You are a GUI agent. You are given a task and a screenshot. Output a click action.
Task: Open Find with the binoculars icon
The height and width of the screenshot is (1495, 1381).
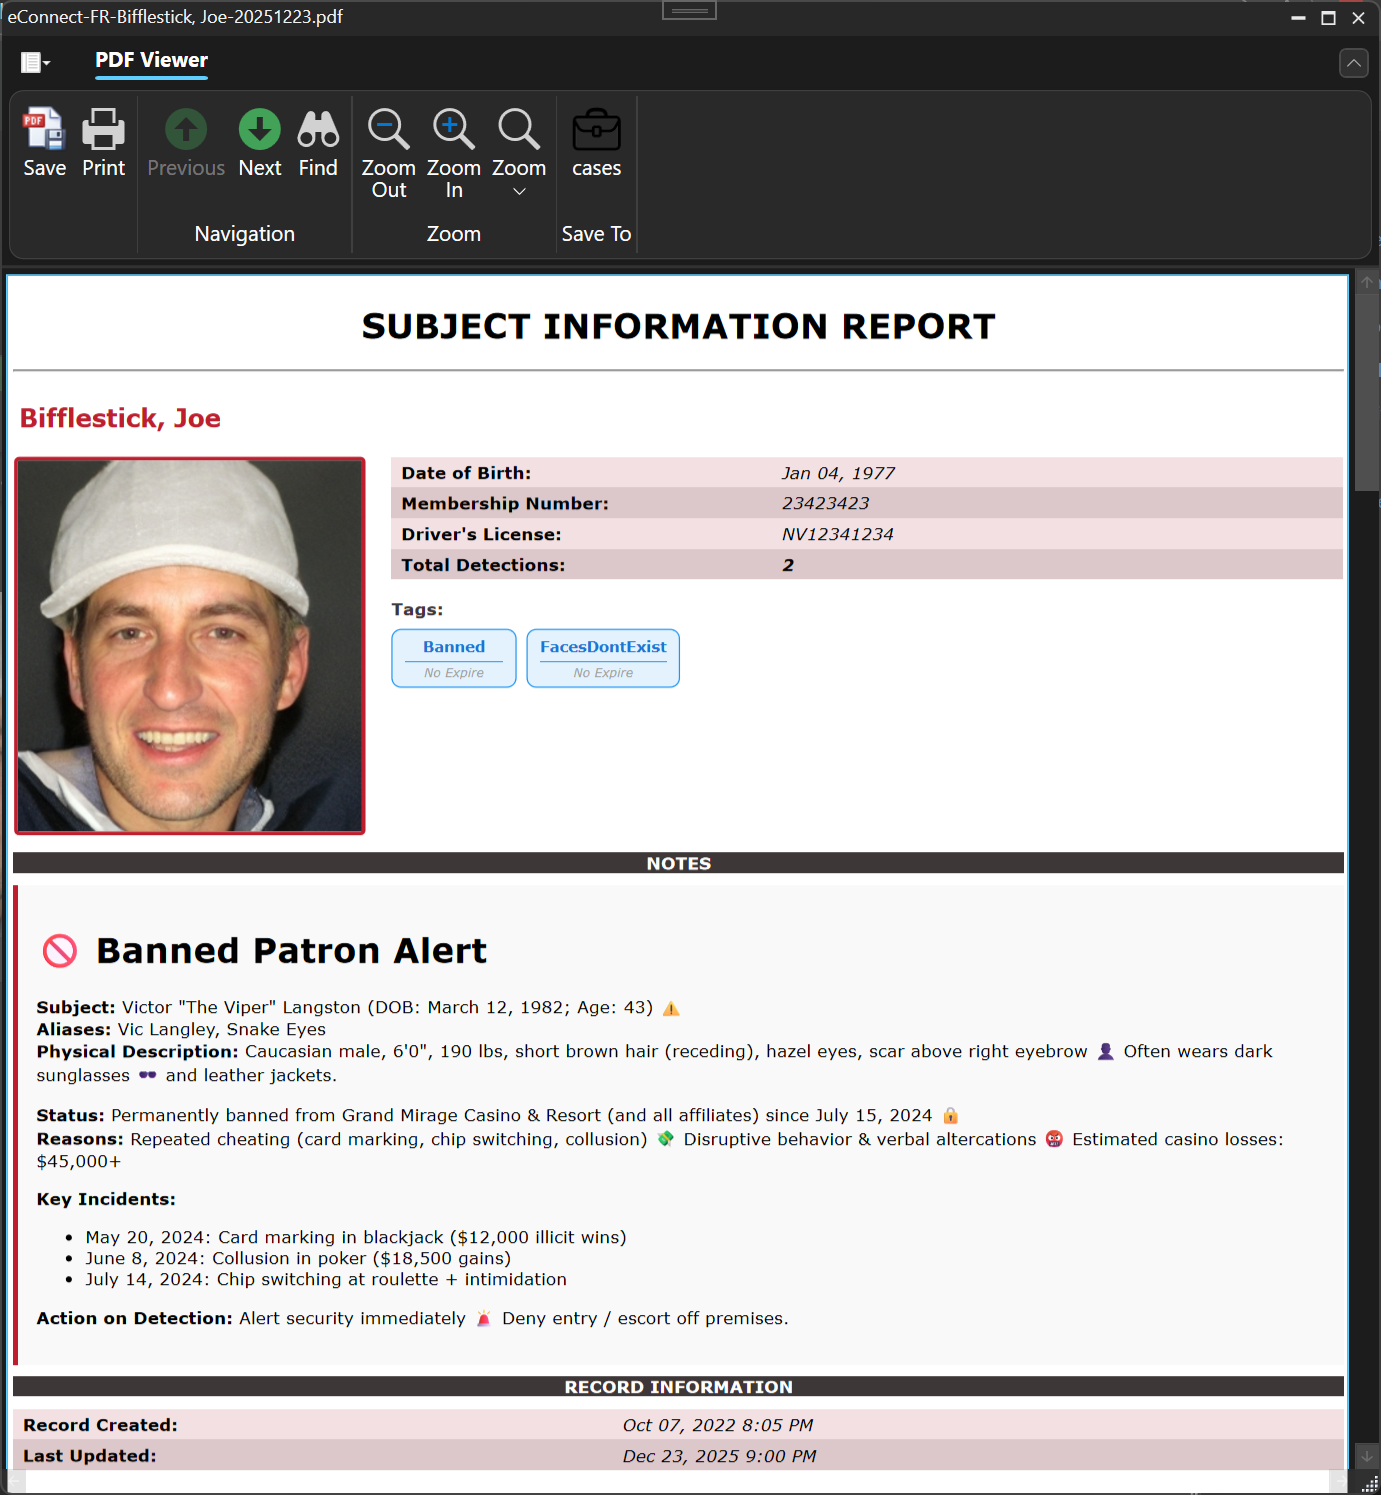(x=318, y=143)
